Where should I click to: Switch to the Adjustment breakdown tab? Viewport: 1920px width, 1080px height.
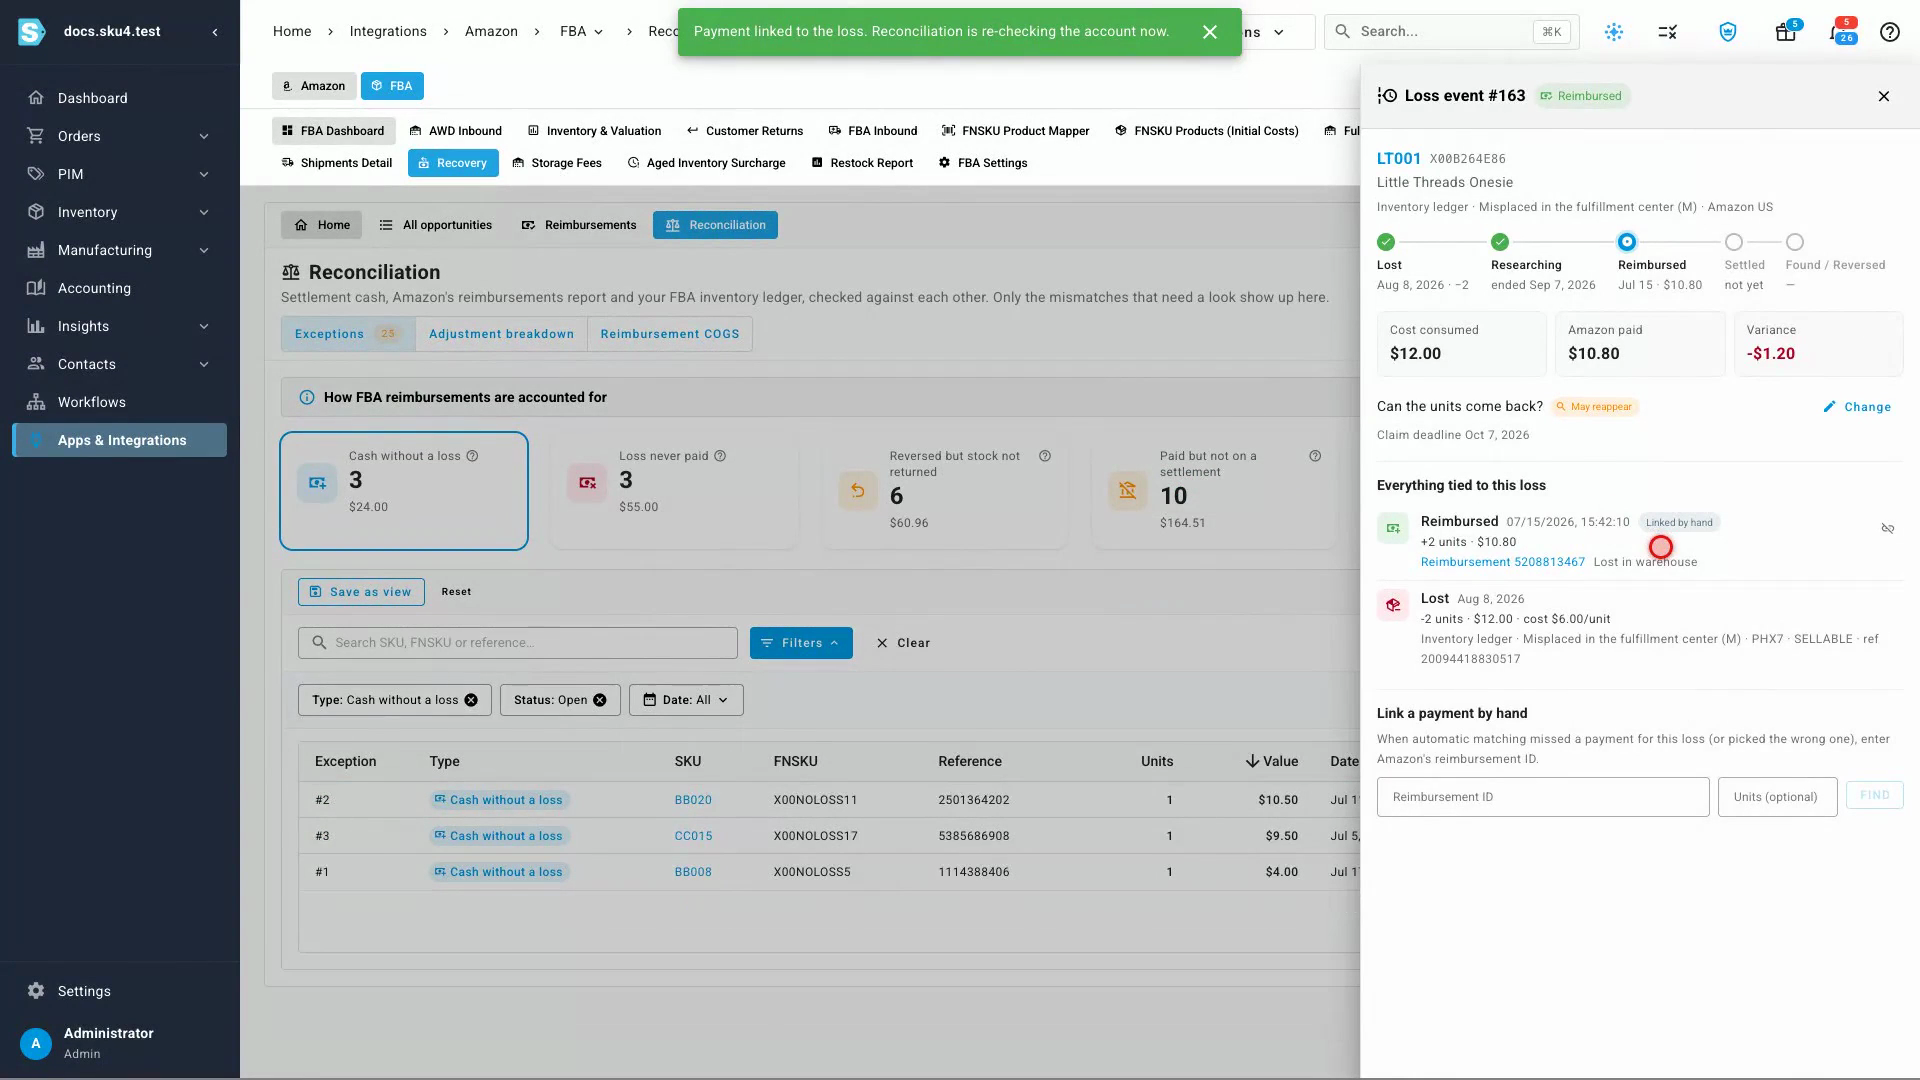501,334
